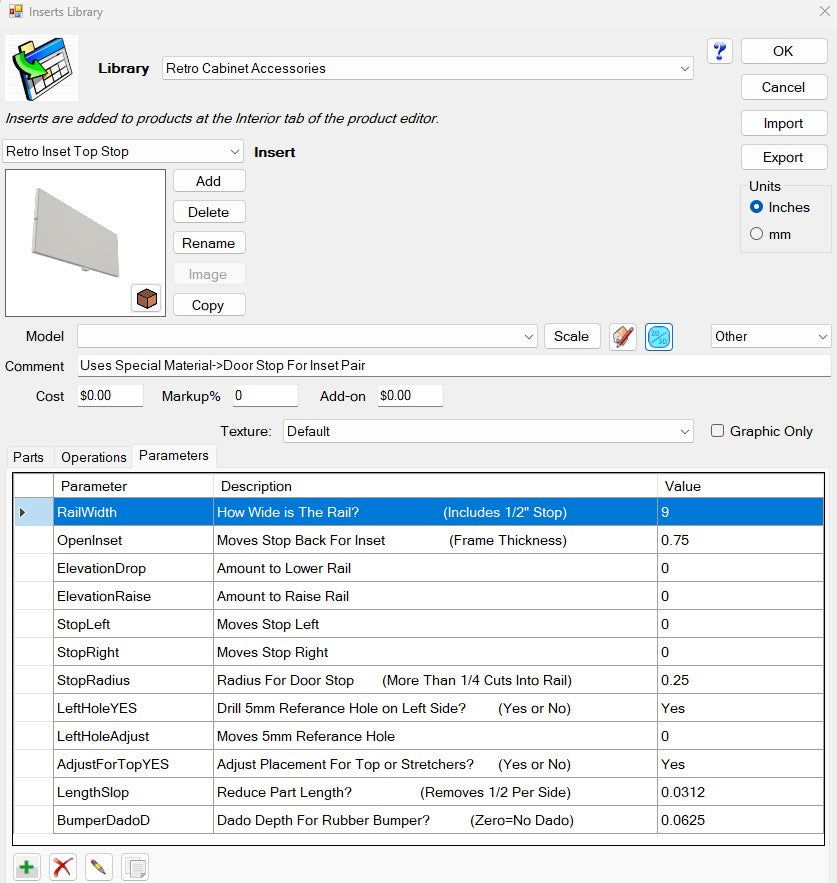This screenshot has height=883, width=837.
Task: Click the copy parameter pages icon
Action: [x=135, y=867]
